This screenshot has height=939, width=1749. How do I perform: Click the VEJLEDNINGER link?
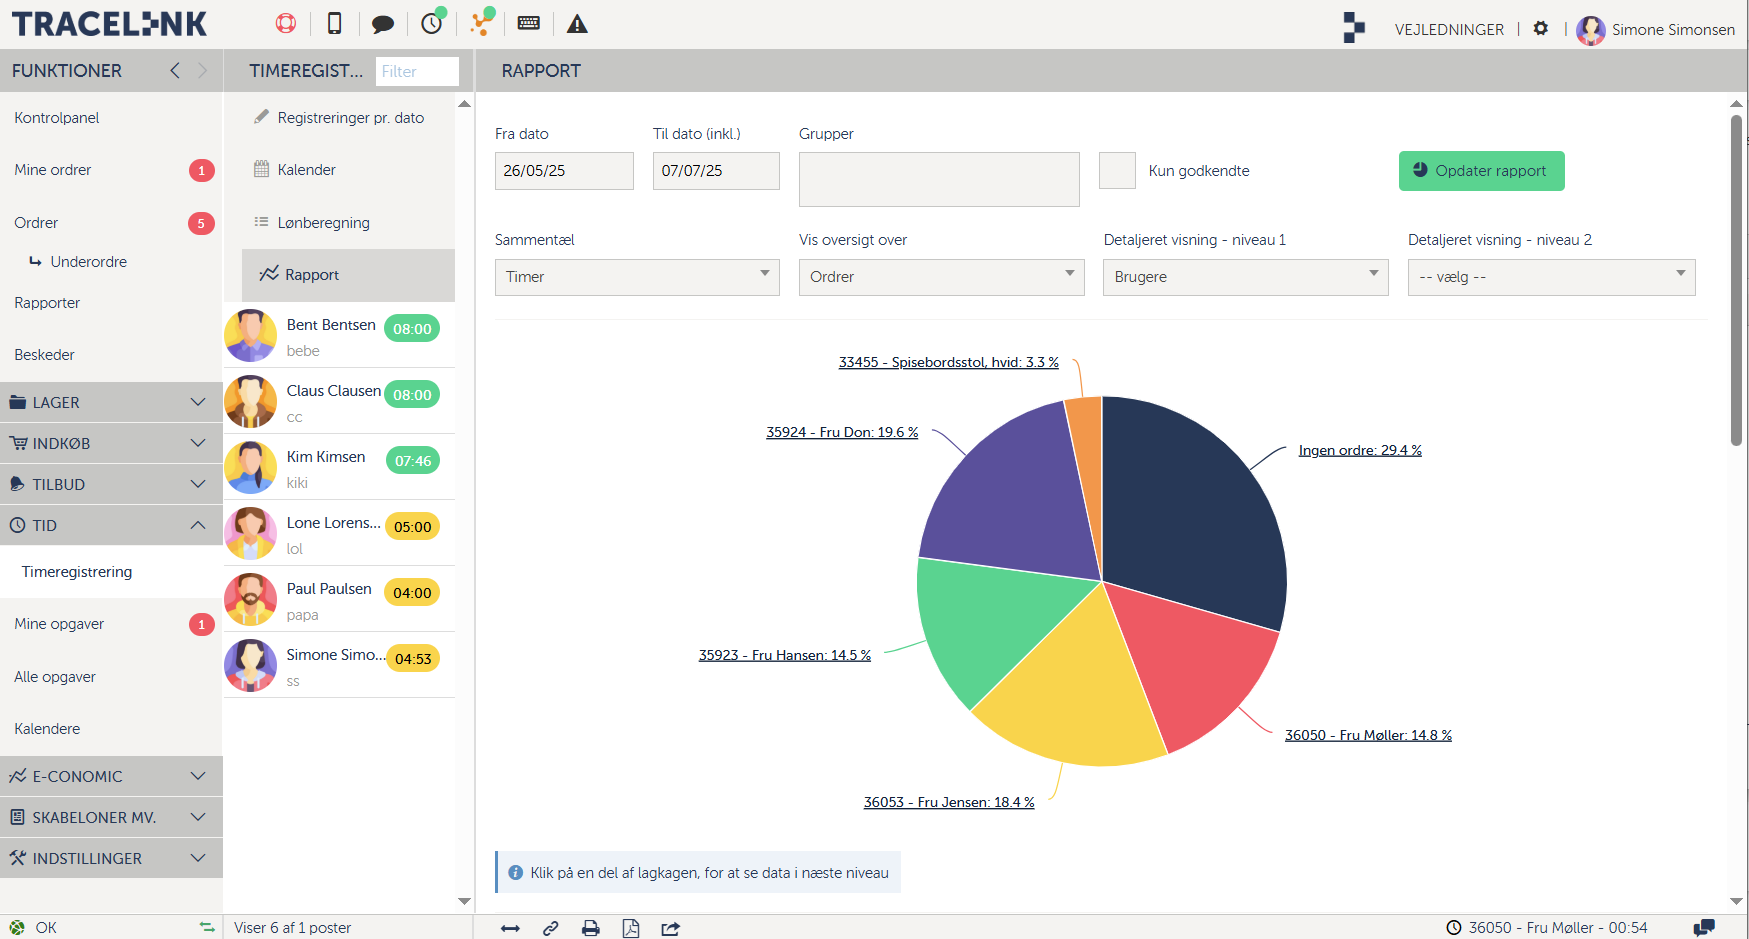[x=1449, y=30]
